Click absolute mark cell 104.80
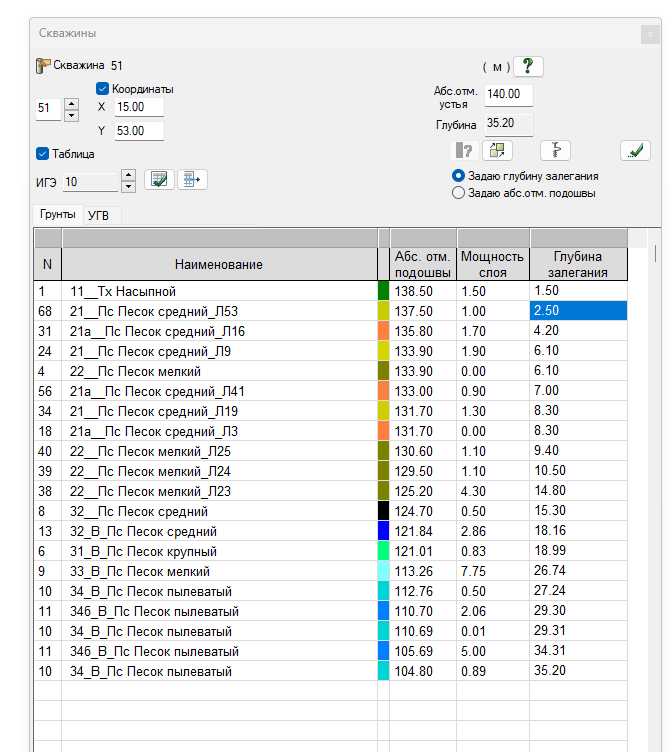Screen dimensions: 671x752 (x=423, y=671)
